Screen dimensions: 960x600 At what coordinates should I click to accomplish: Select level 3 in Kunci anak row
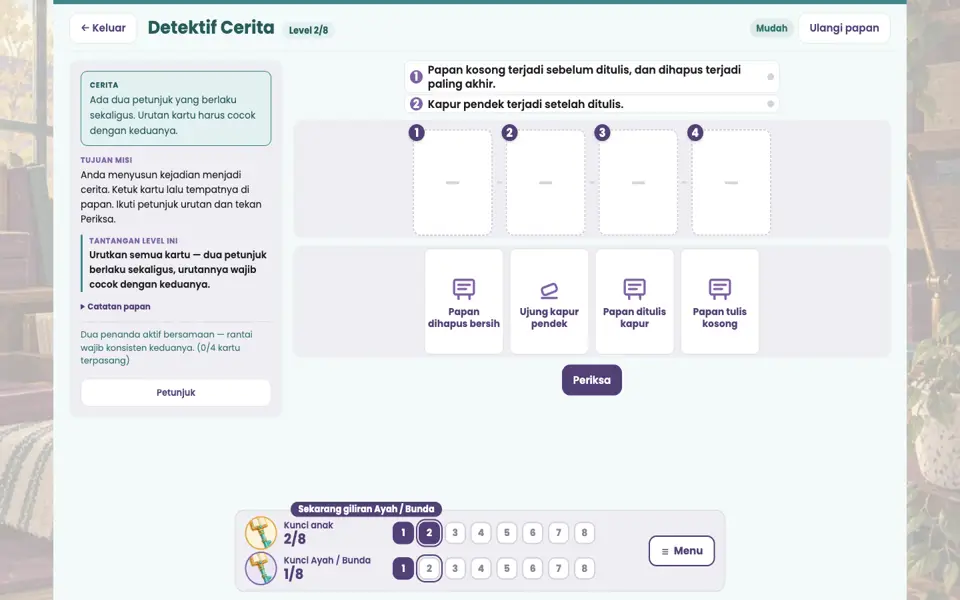pos(455,533)
